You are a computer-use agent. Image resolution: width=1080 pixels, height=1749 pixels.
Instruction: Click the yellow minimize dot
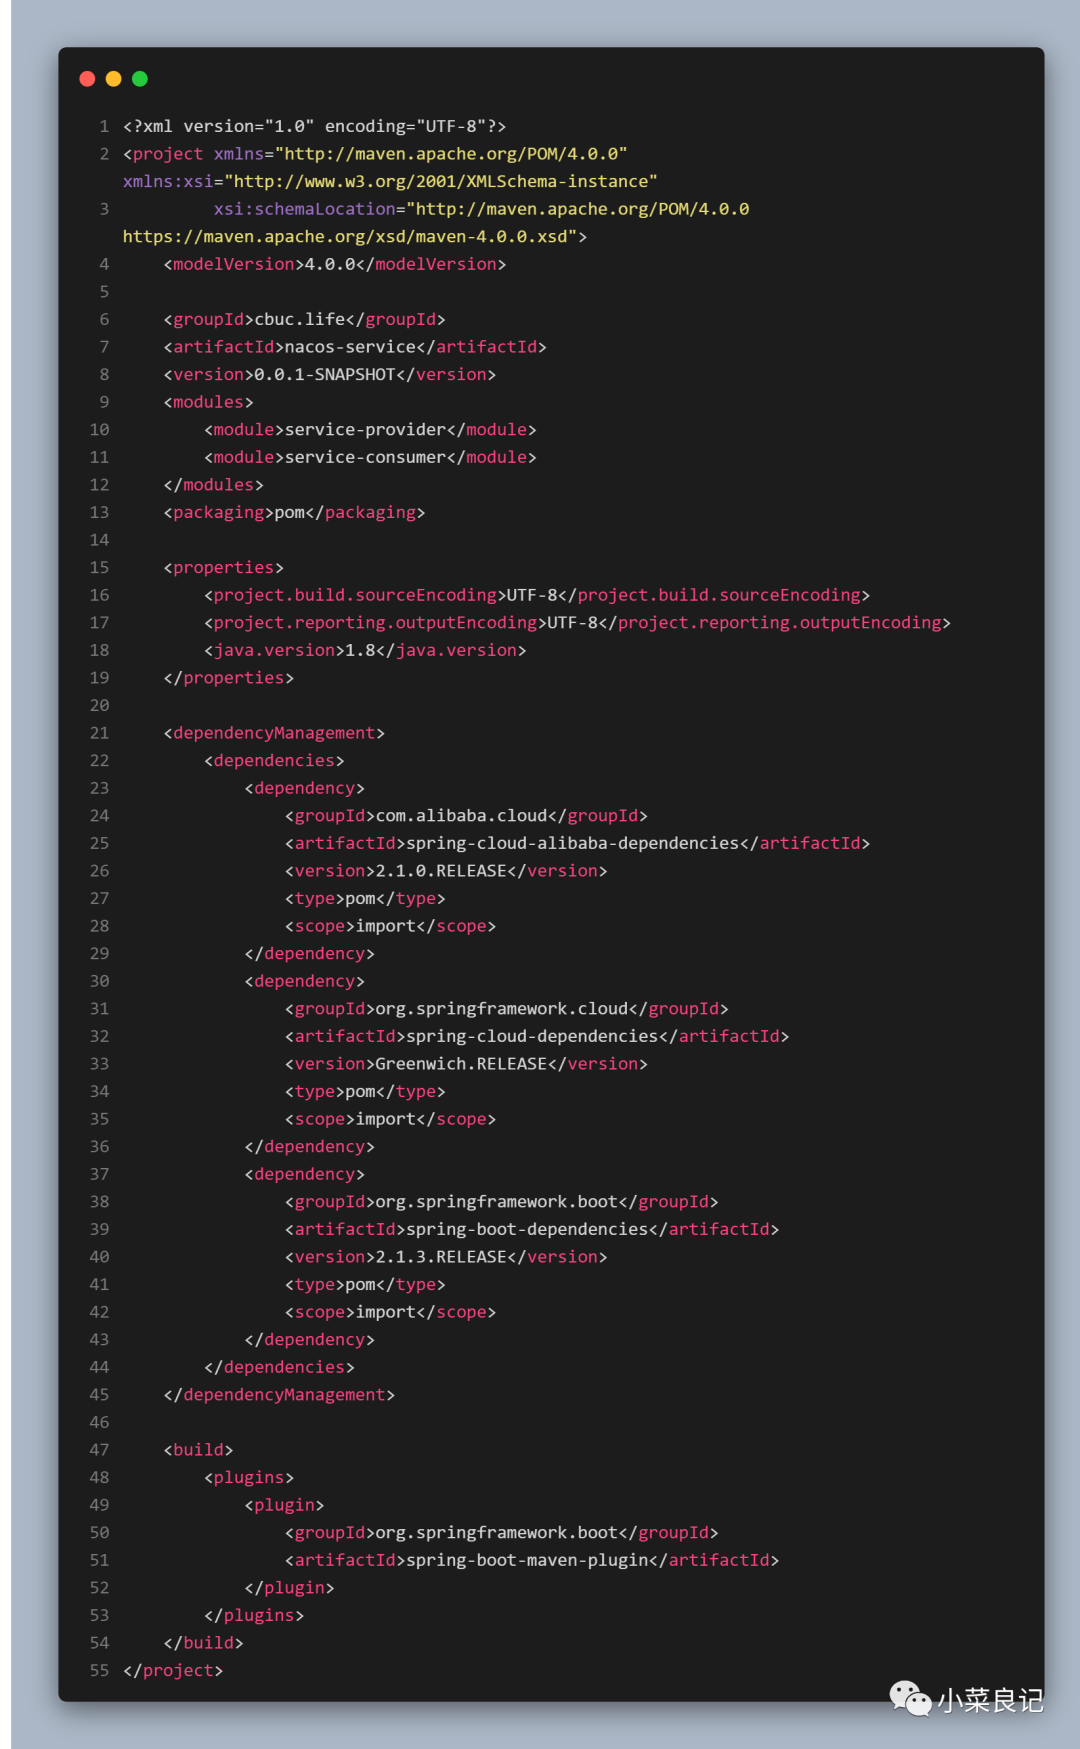click(113, 79)
